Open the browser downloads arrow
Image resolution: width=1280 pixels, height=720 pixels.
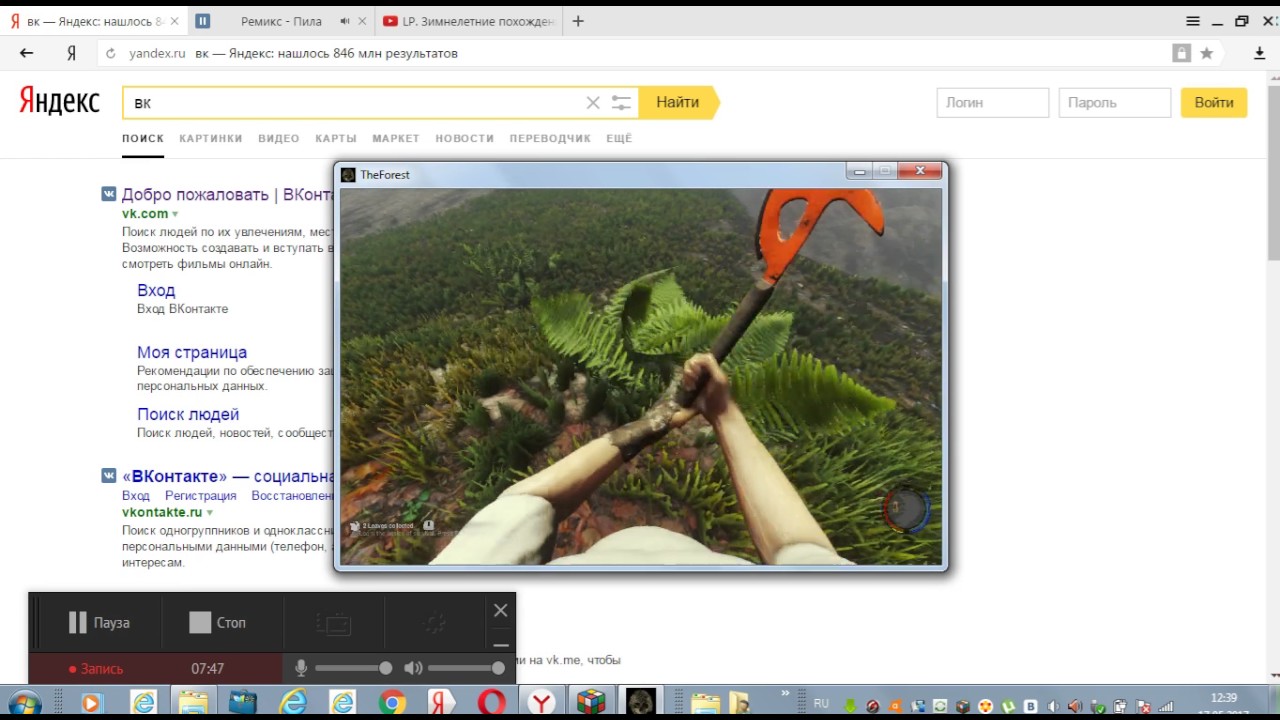(1260, 53)
